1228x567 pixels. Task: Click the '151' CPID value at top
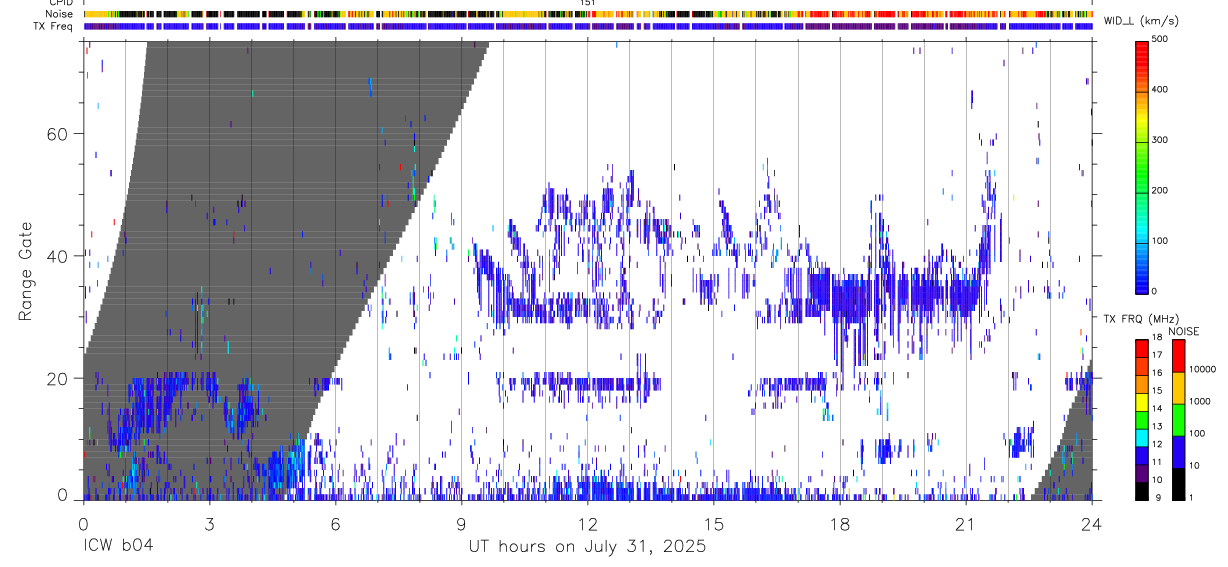tap(587, 3)
